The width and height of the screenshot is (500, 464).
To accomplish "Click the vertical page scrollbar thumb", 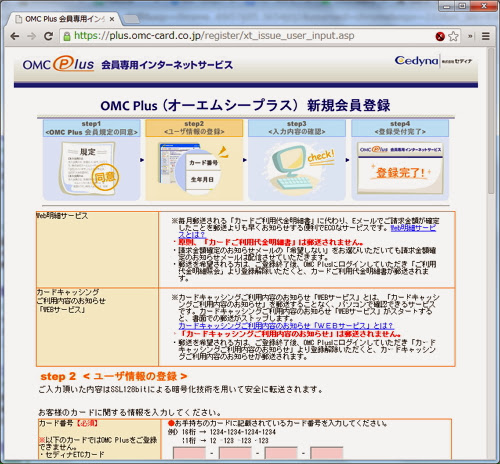I will click(x=491, y=120).
